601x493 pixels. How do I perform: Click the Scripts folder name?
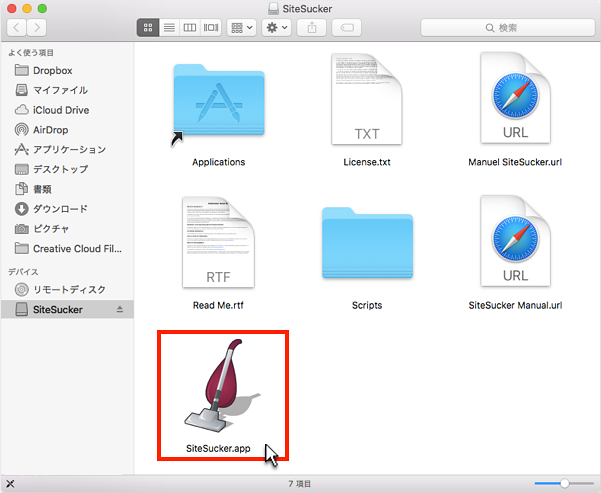[x=367, y=305]
